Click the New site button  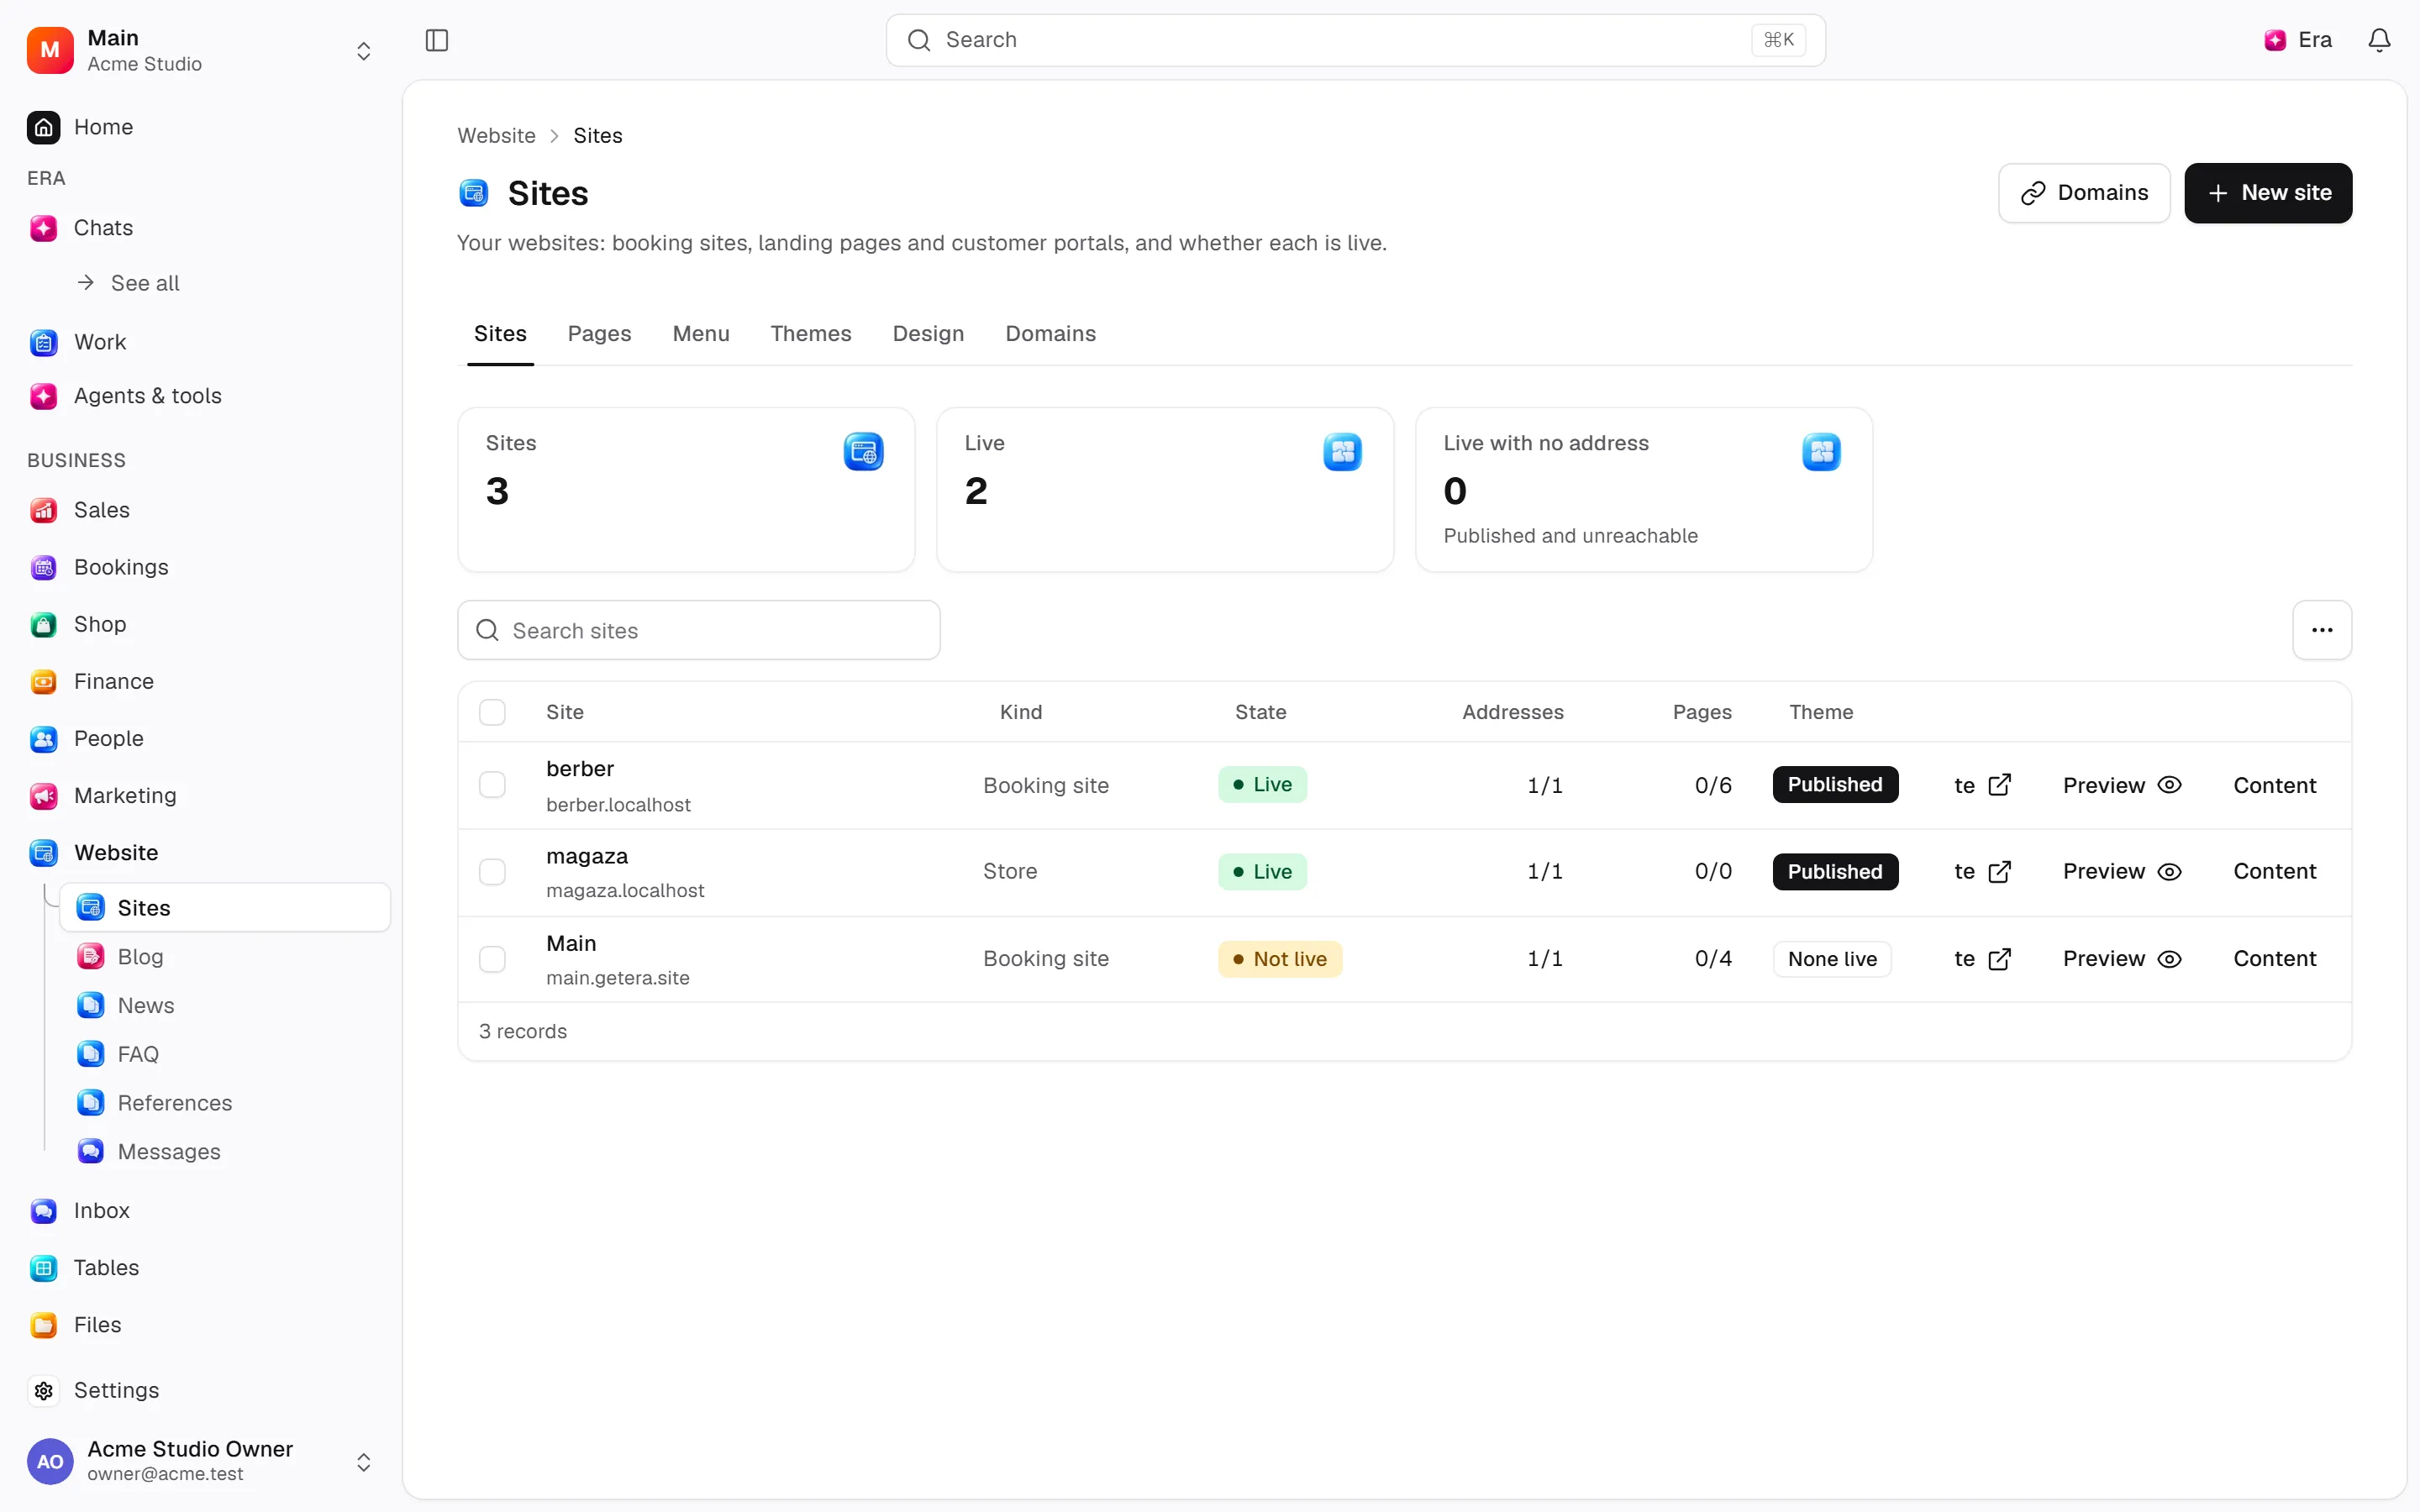pyautogui.click(x=2268, y=193)
